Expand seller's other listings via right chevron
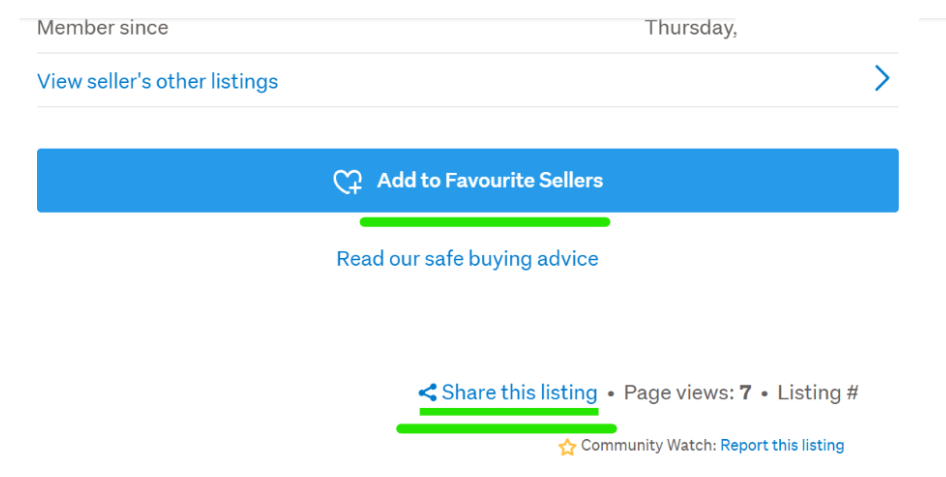Image resolution: width=946 pixels, height=477 pixels. pos(882,79)
